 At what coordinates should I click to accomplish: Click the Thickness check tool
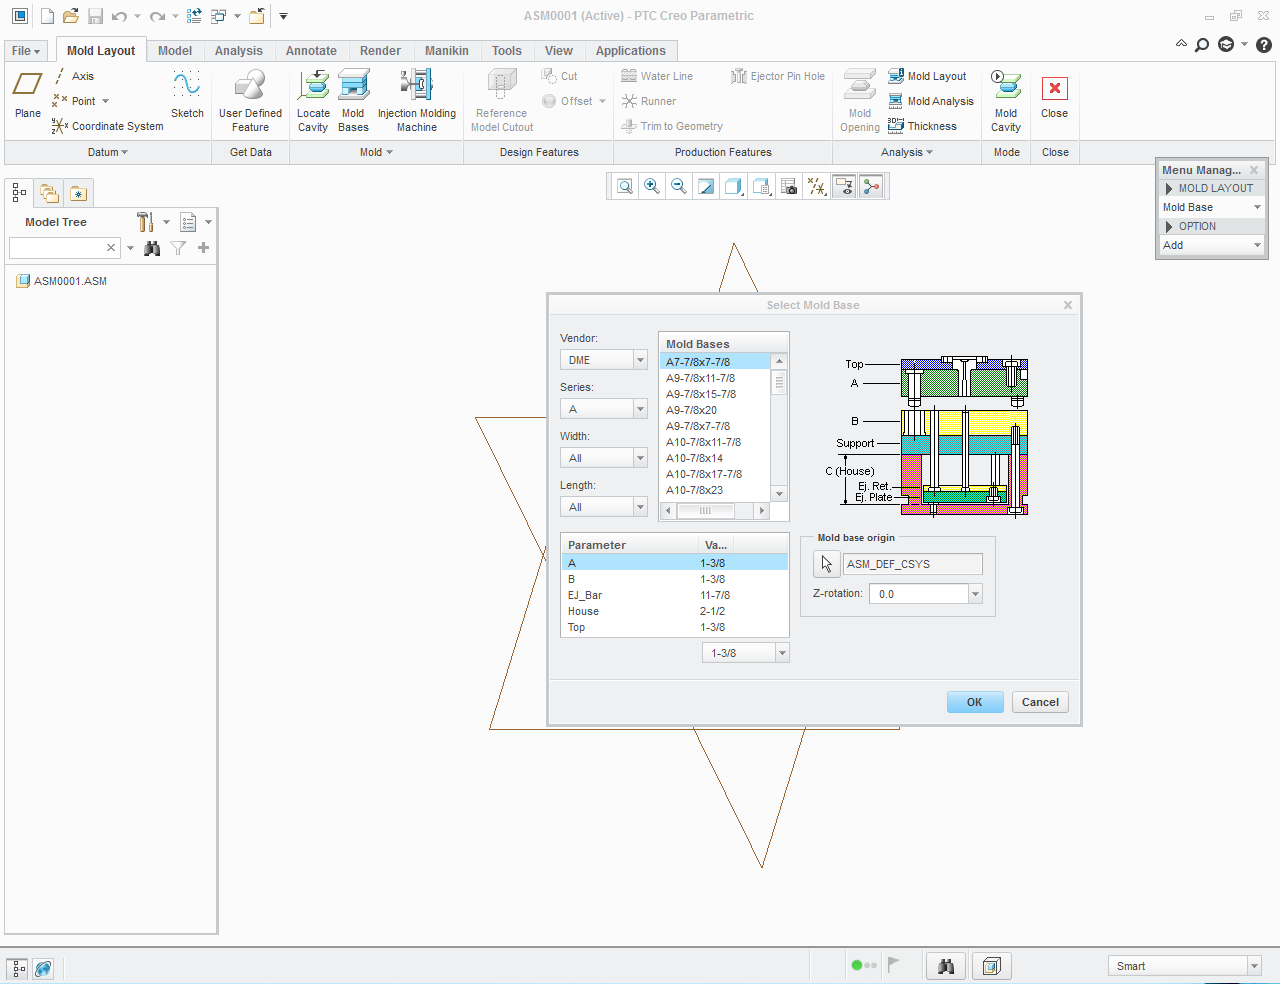tap(922, 126)
